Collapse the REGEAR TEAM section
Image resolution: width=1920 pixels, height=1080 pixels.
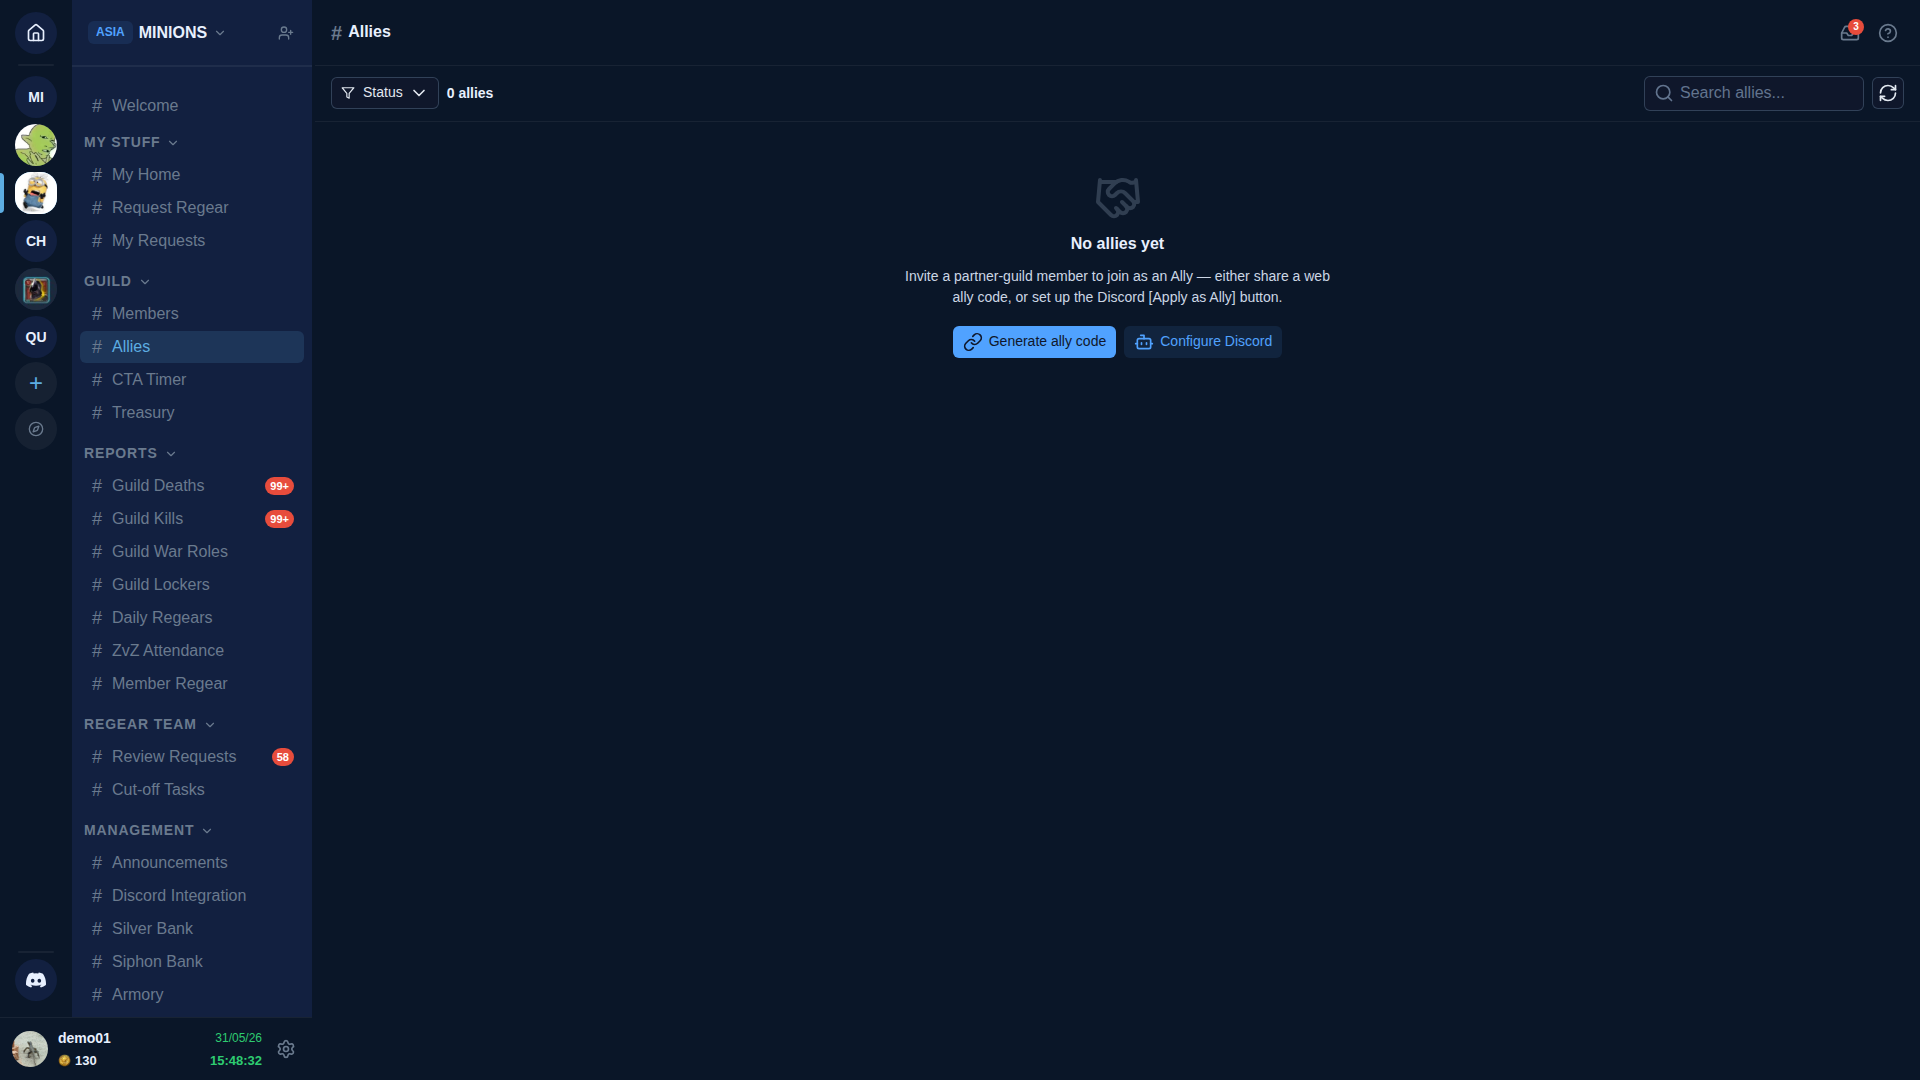click(150, 725)
